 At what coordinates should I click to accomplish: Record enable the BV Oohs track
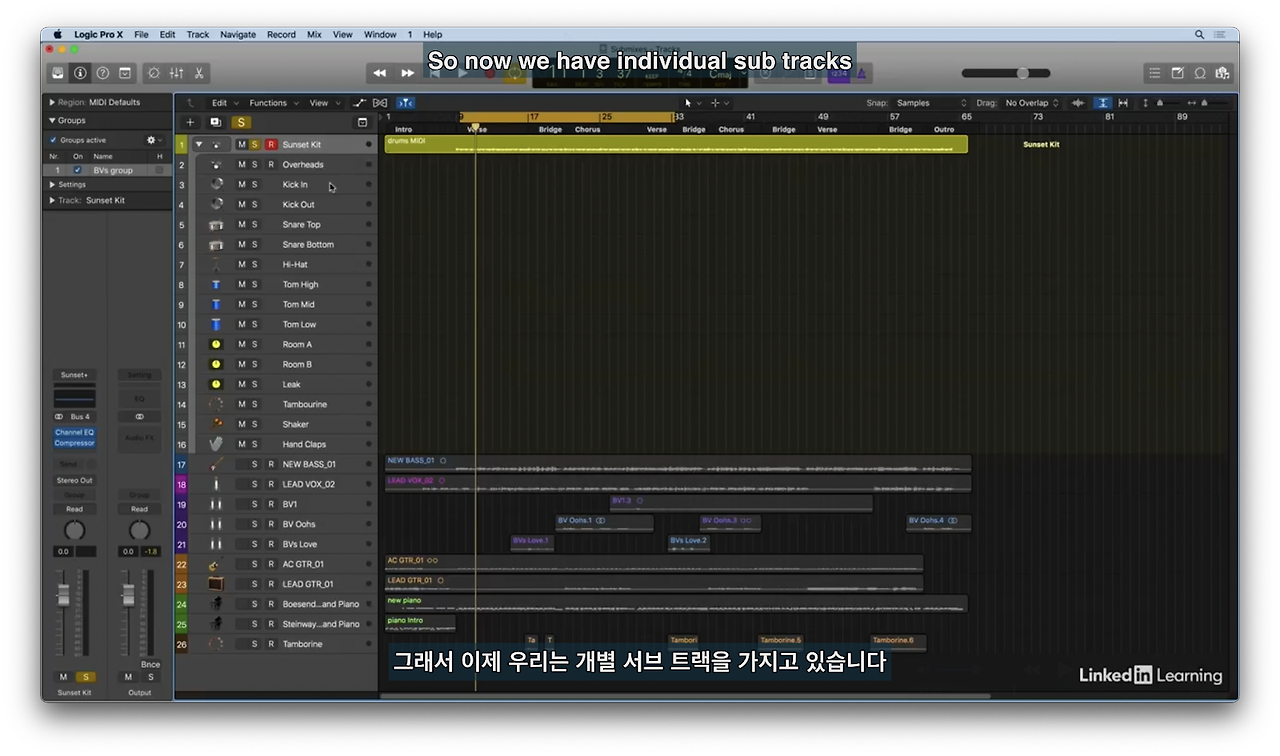(270, 524)
